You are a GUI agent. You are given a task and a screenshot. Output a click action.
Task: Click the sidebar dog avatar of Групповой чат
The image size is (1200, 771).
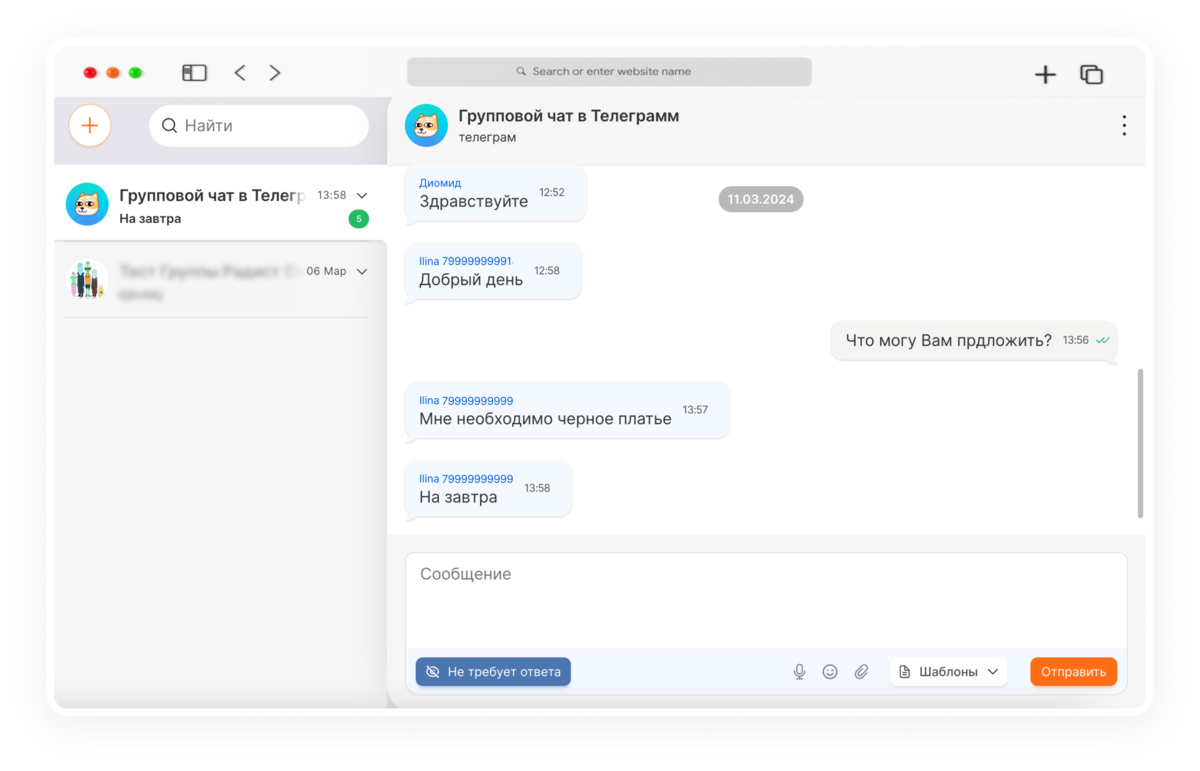[x=87, y=204]
